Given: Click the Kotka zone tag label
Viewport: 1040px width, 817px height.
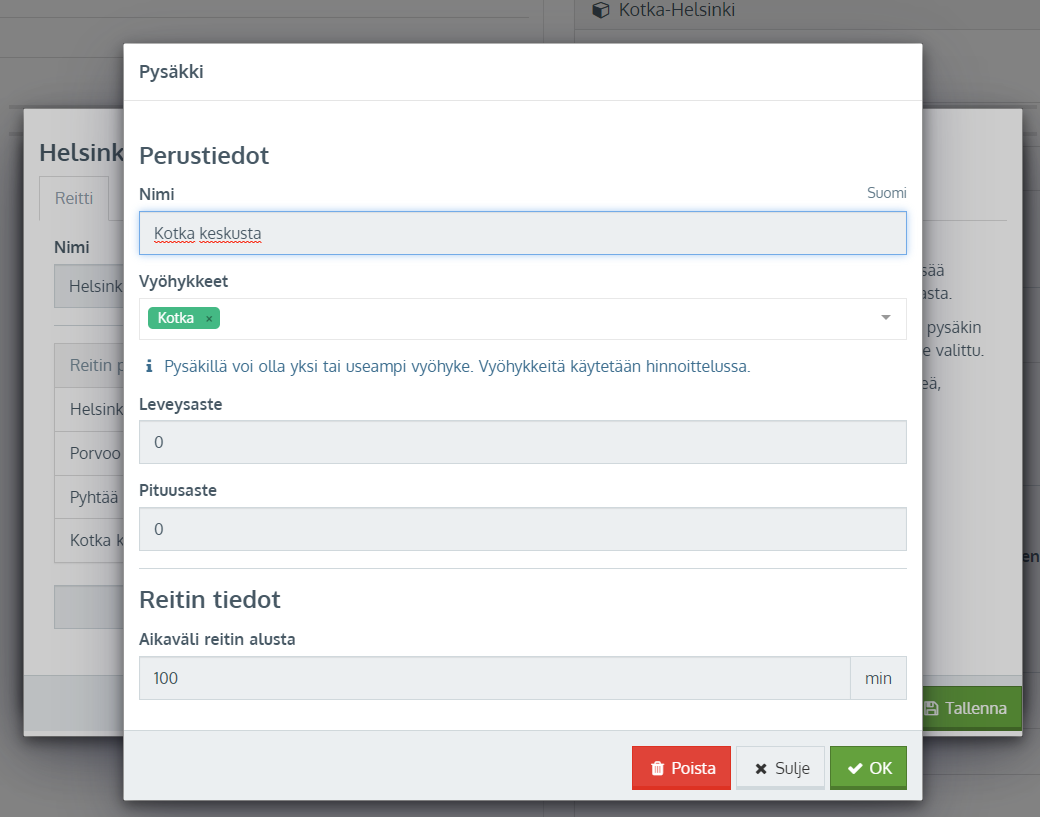Looking at the screenshot, I should [176, 319].
